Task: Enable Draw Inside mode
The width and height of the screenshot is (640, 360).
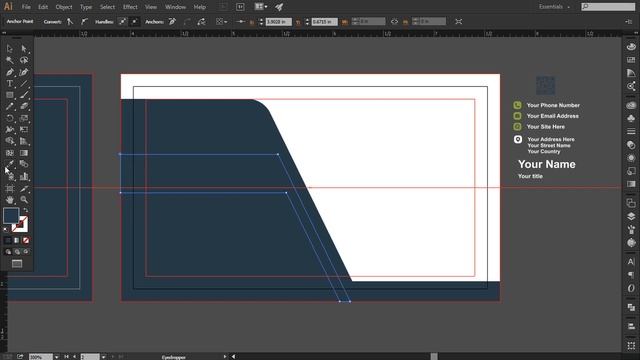Action: click(26, 252)
